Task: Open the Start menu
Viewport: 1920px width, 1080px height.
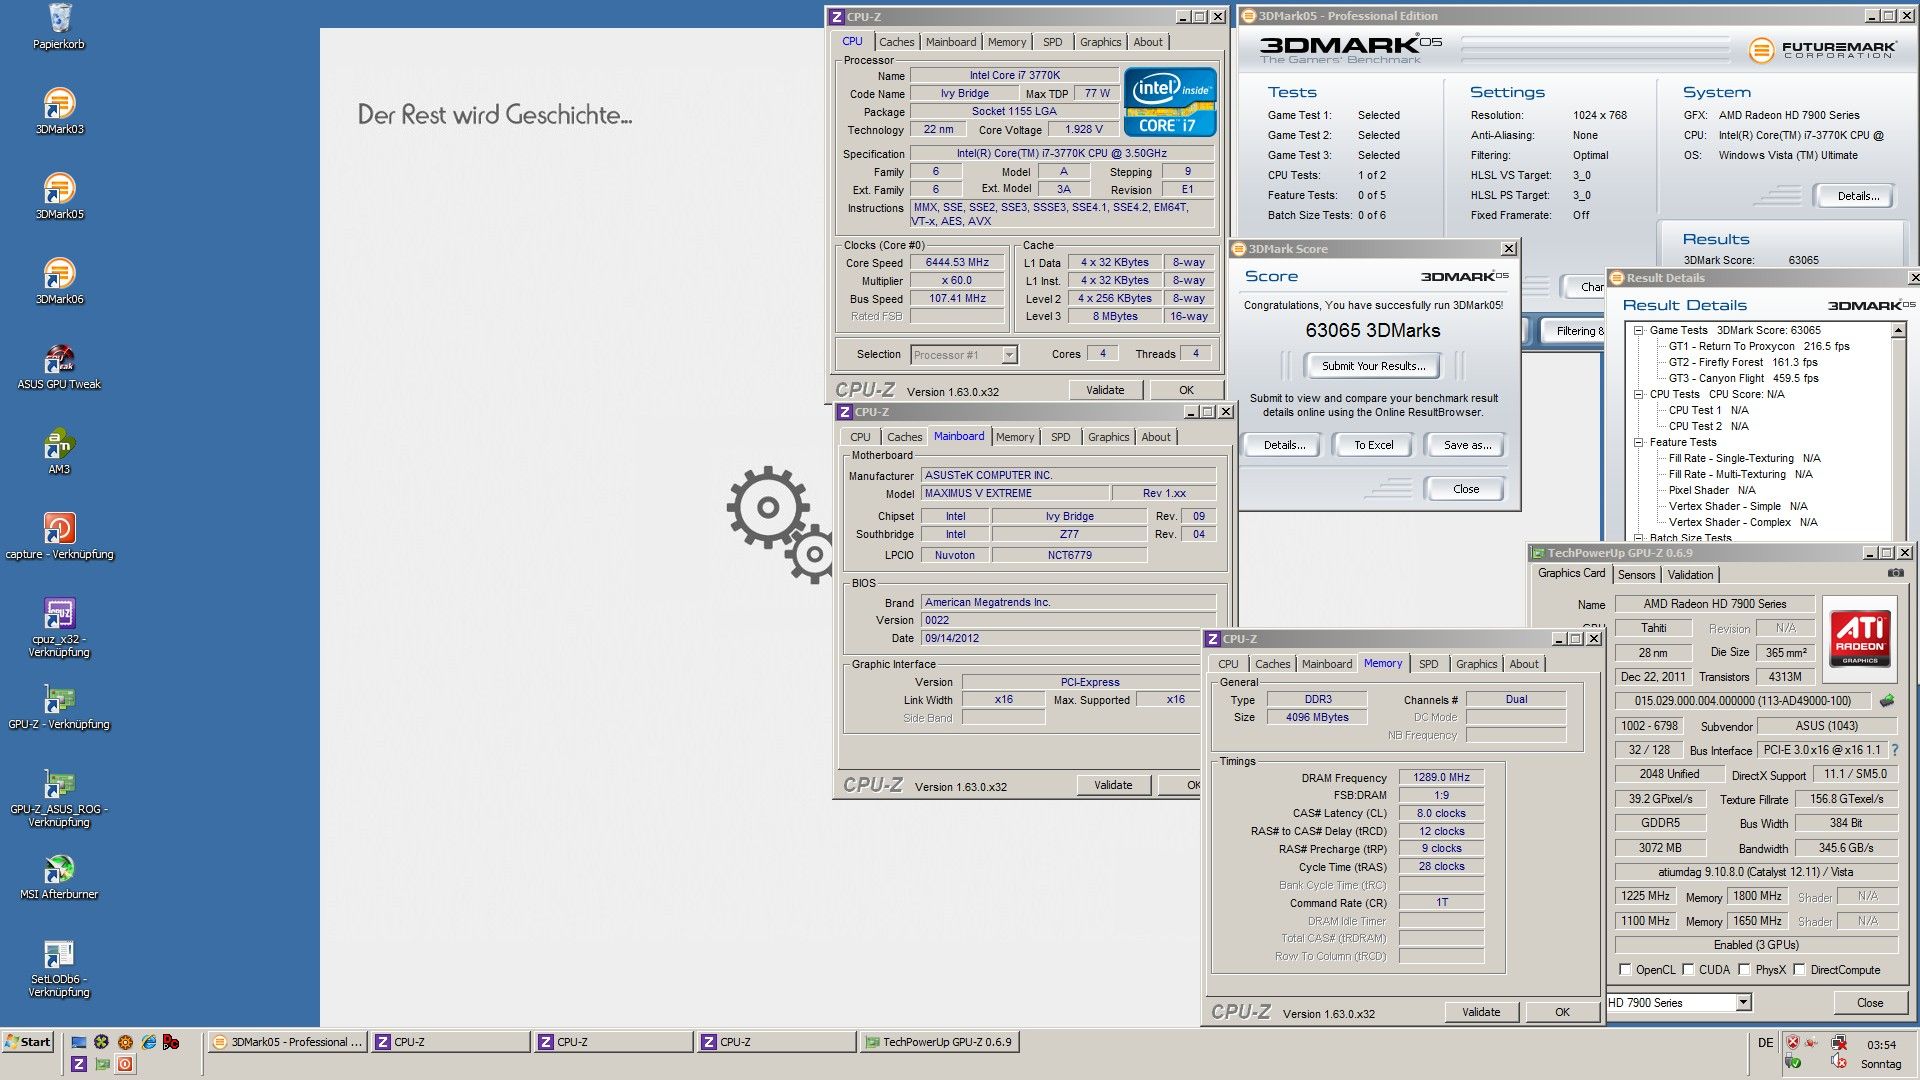Action: 28,1042
